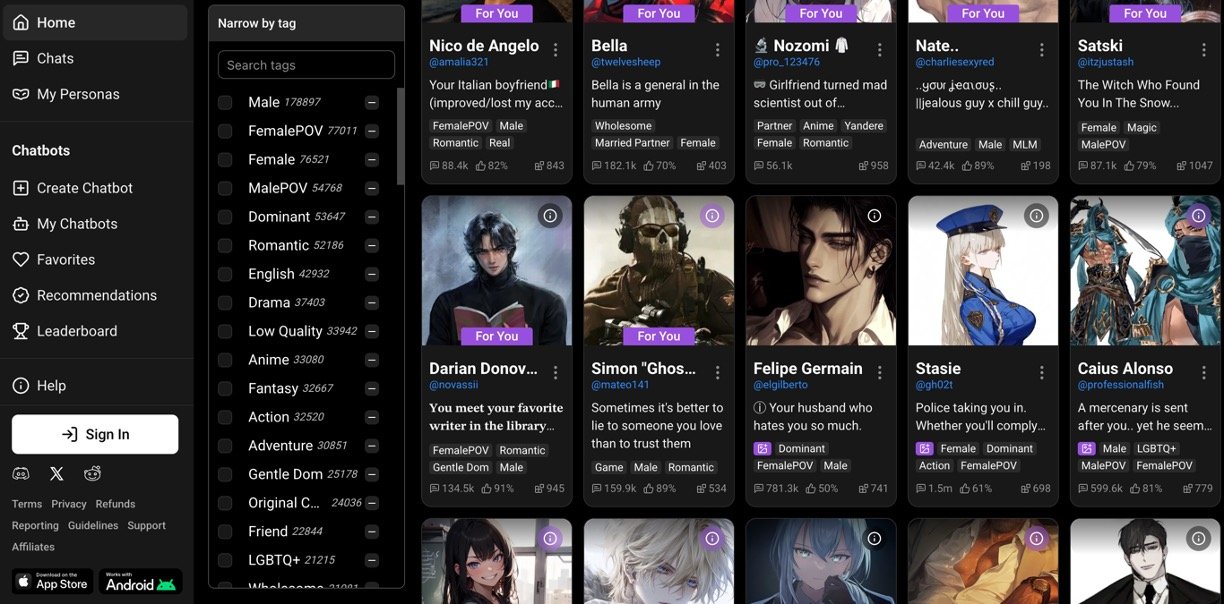
Task: Open the Discord icon link
Action: (x=21, y=474)
